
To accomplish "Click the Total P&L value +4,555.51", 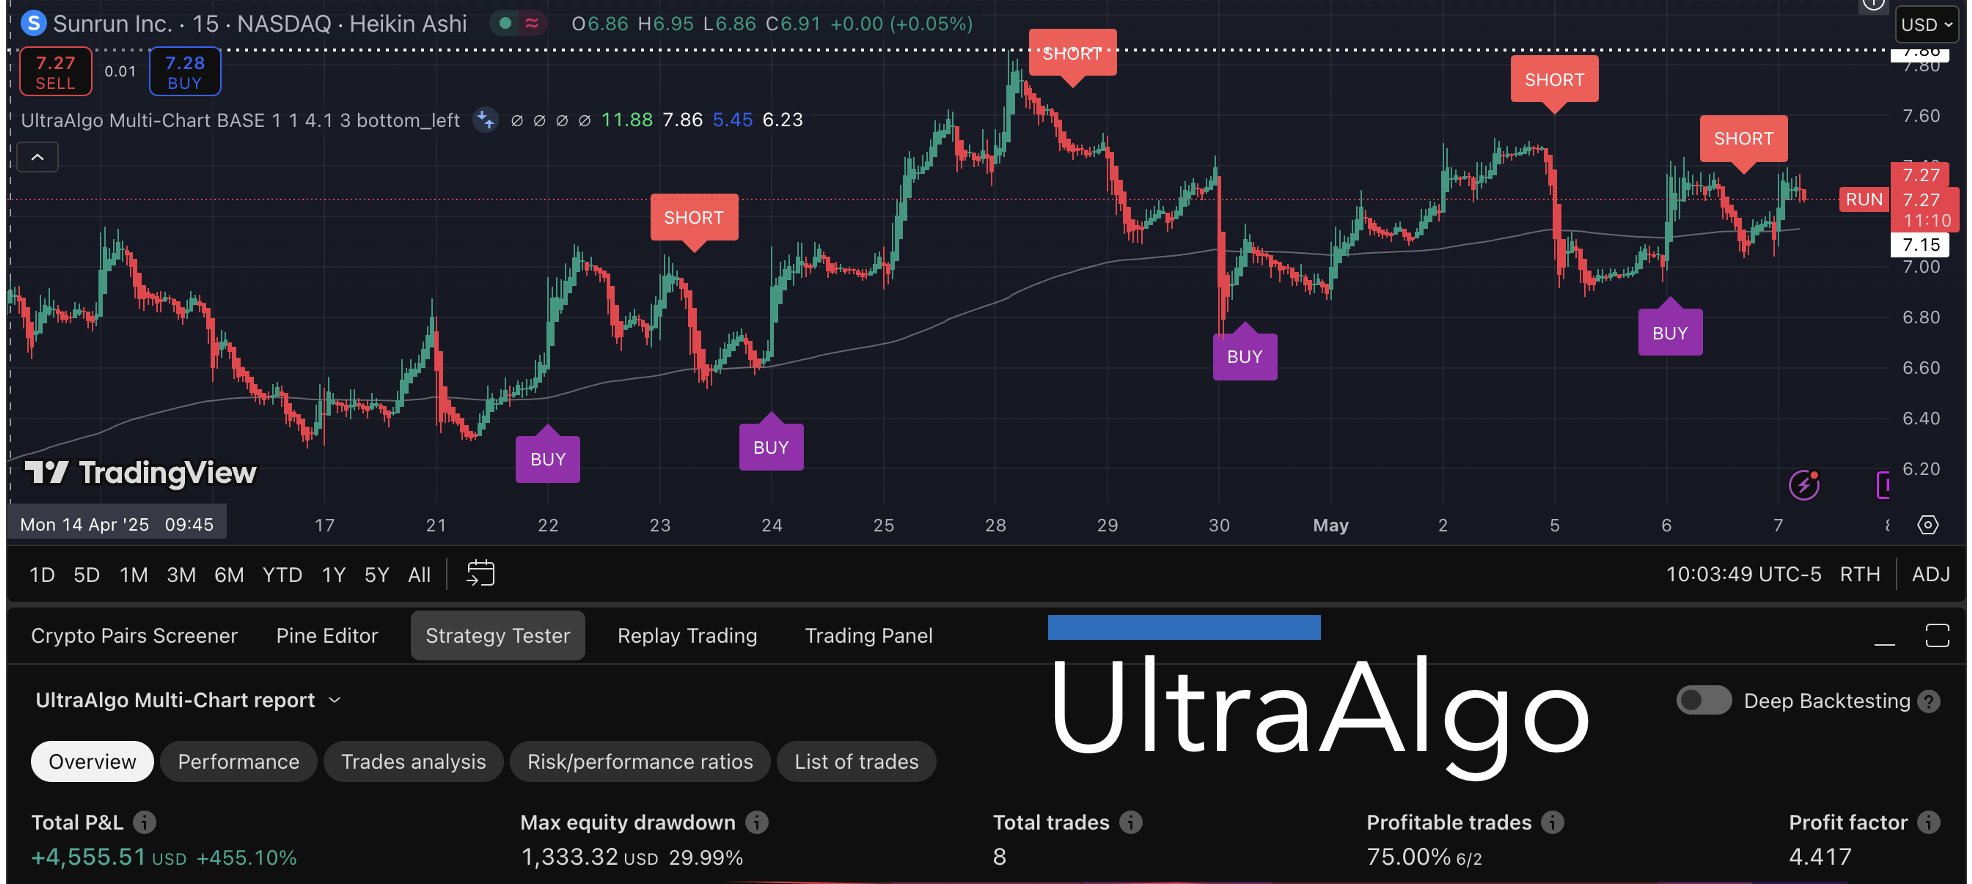I will [x=88, y=857].
